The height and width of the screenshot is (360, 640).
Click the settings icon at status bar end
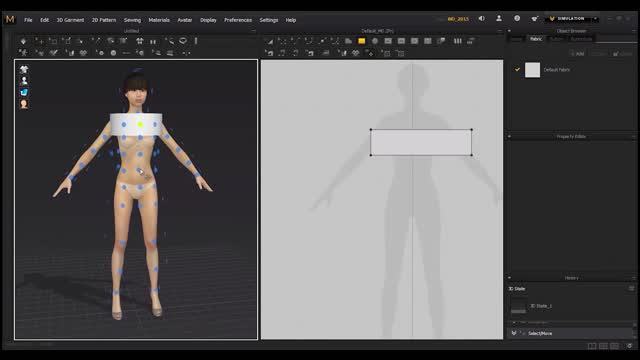click(629, 346)
